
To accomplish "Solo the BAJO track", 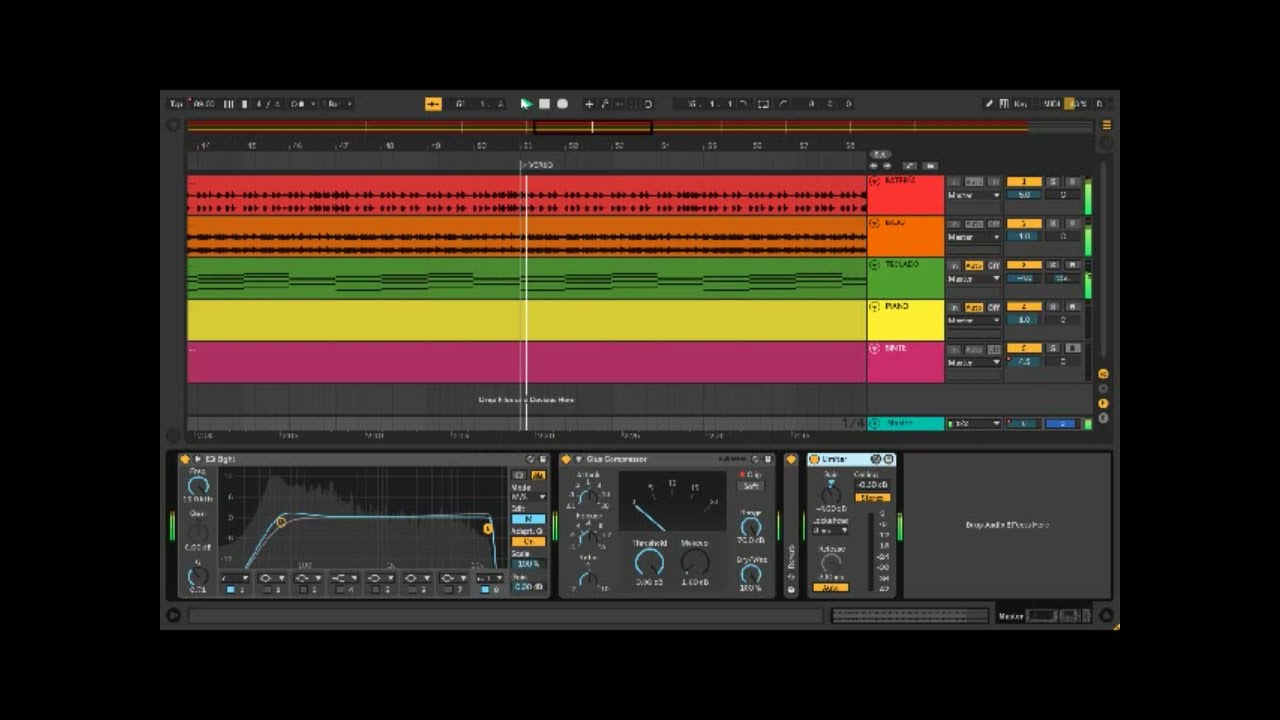I will [x=1053, y=224].
